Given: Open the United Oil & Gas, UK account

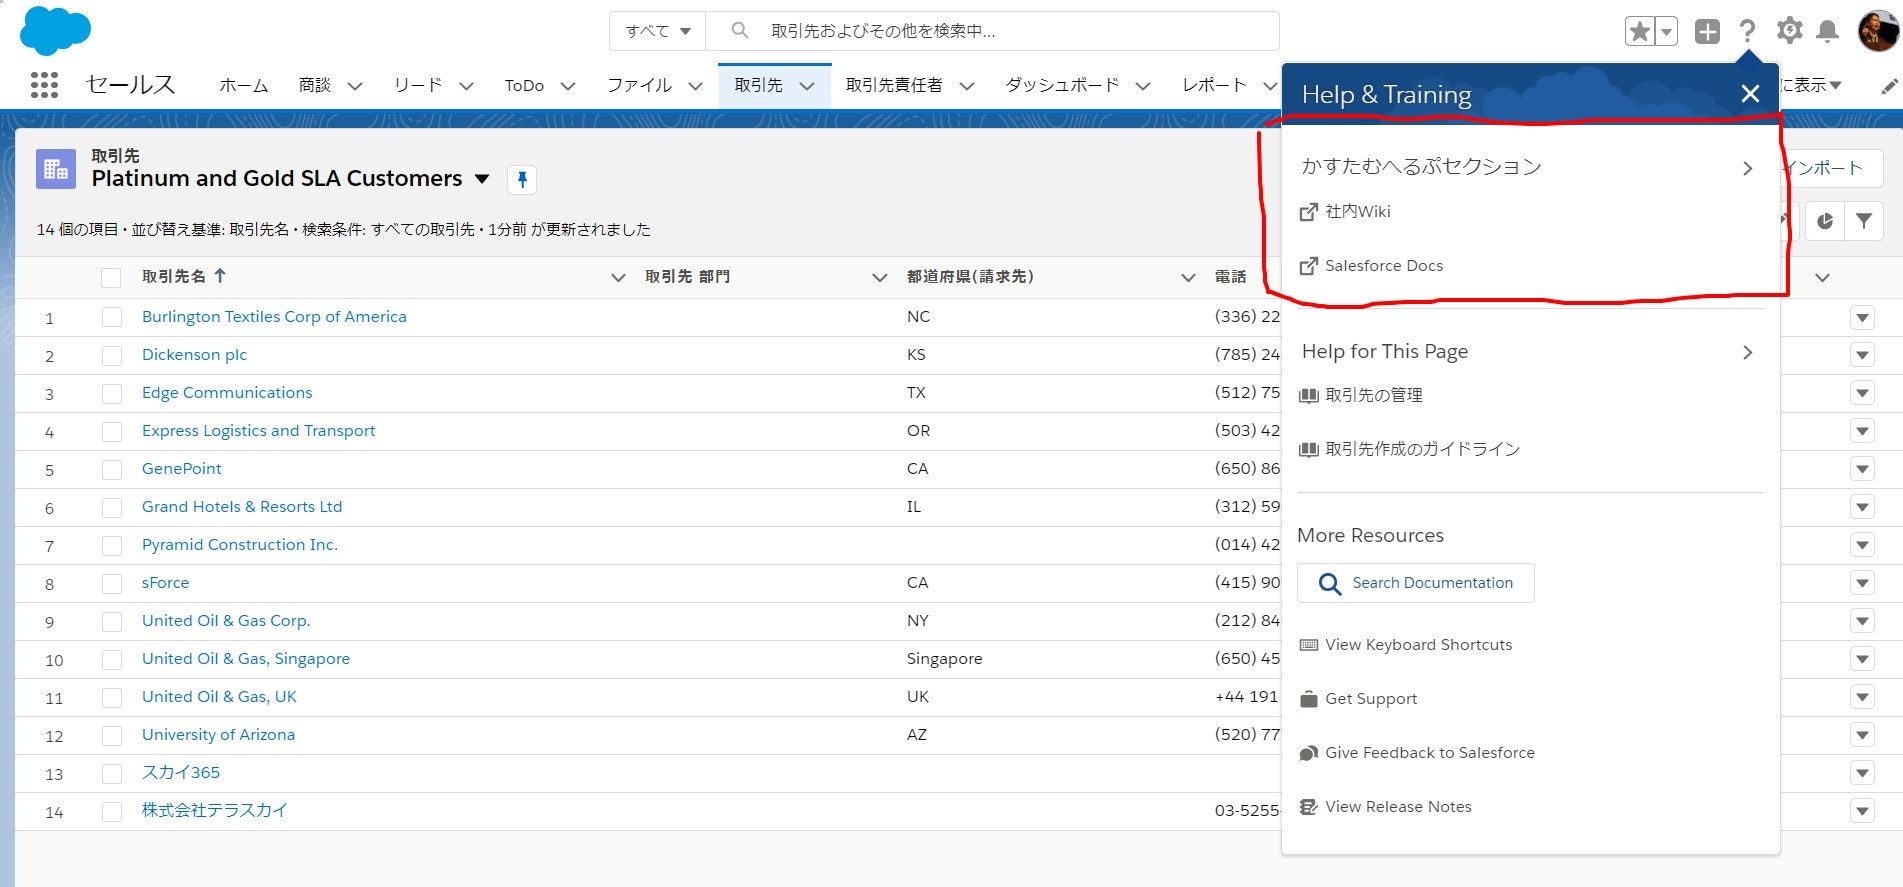Looking at the screenshot, I should point(219,696).
